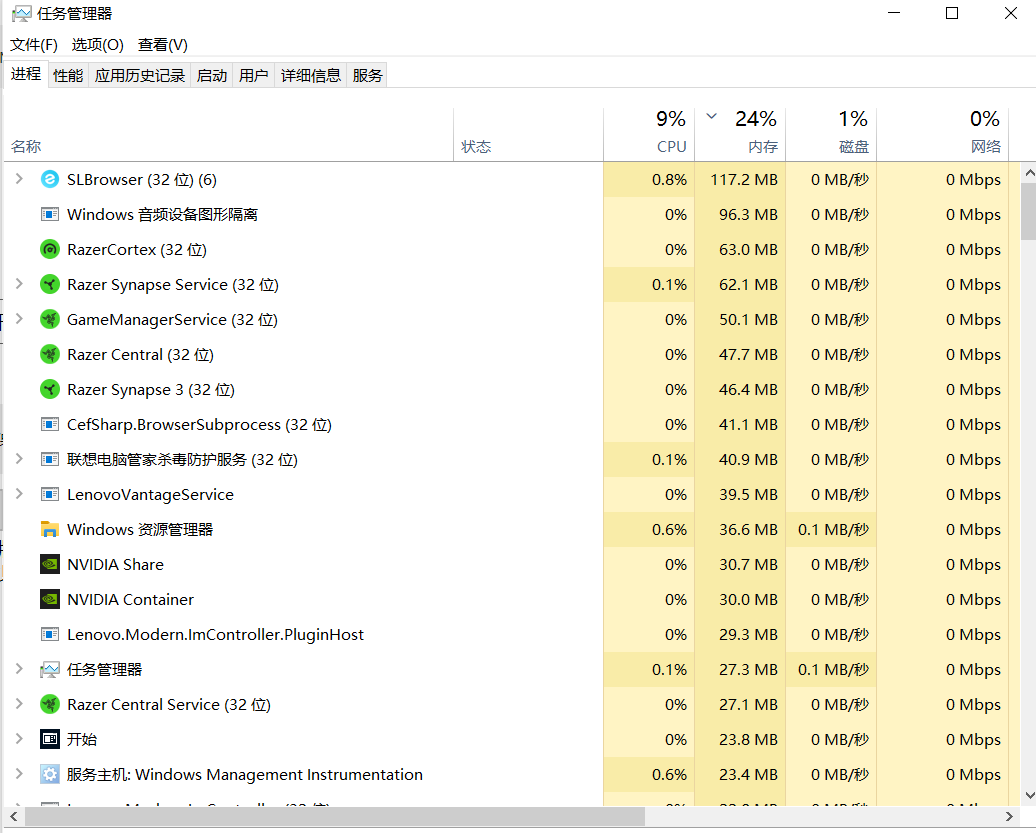
Task: Switch to the 性能 tab
Action: [x=68, y=75]
